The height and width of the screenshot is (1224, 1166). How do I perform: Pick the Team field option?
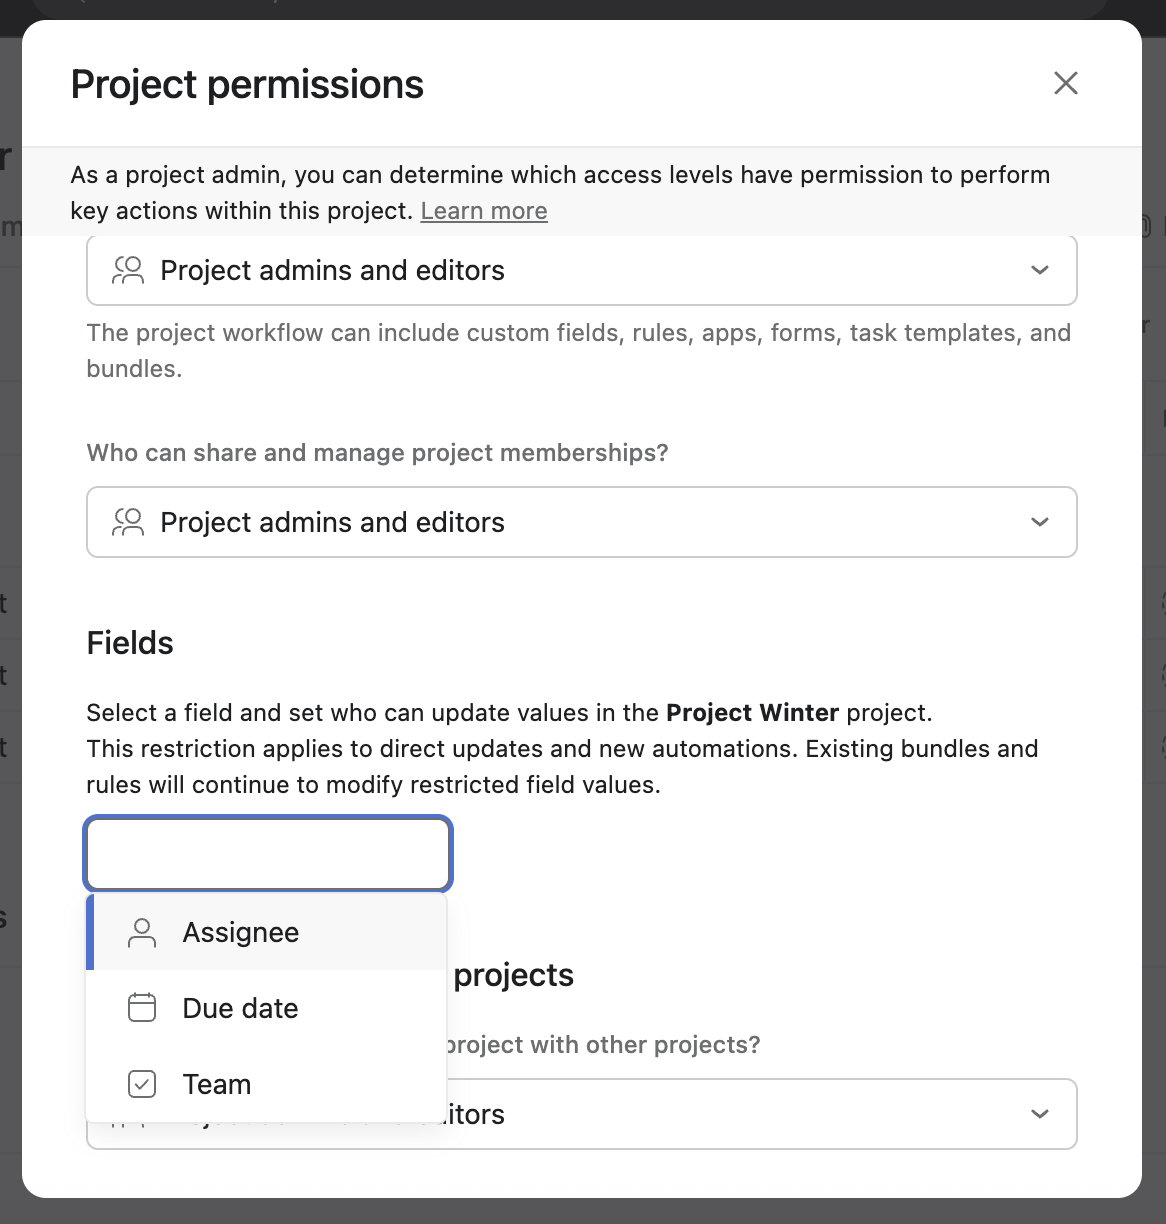coord(217,1084)
